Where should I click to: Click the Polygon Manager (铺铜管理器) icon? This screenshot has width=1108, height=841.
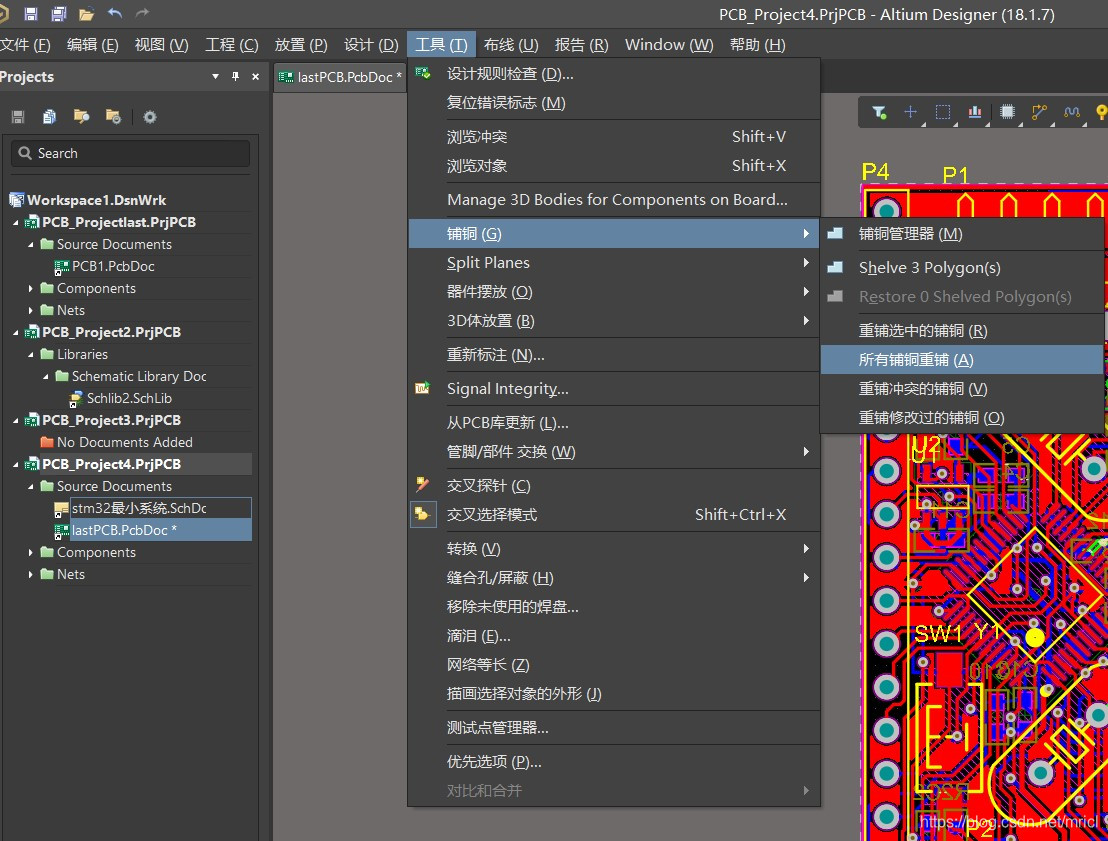[835, 233]
